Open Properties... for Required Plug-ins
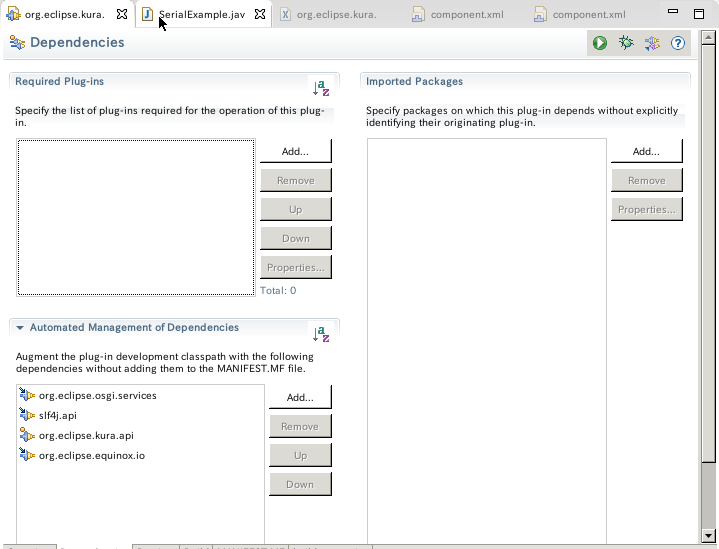719x549 pixels. [295, 267]
